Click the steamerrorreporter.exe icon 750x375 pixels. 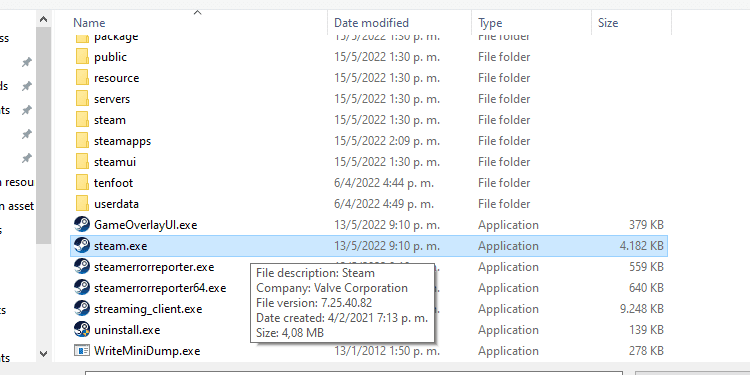point(82,267)
